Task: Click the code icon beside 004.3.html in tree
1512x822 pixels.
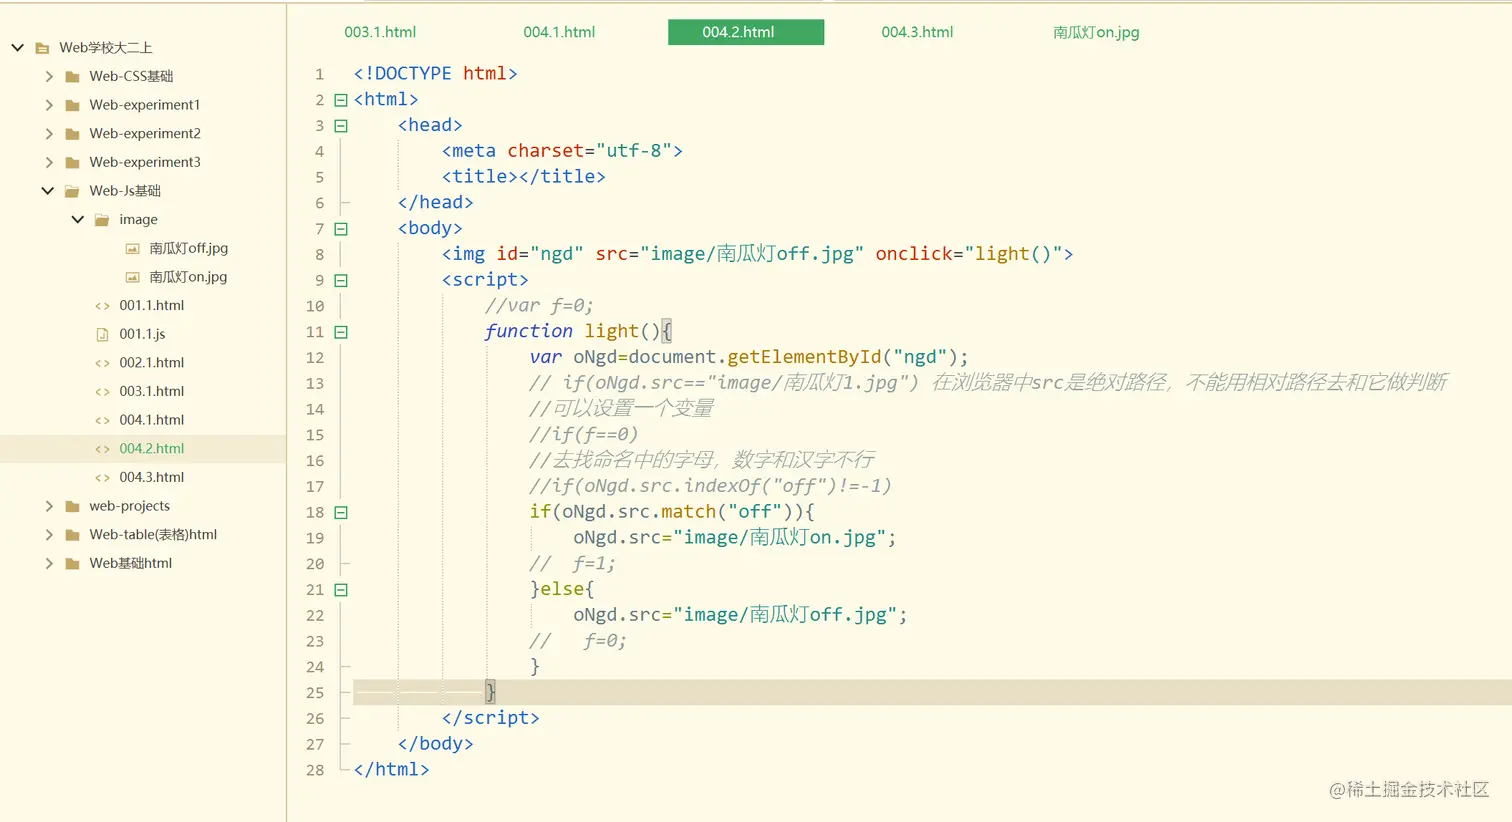Action: click(102, 478)
